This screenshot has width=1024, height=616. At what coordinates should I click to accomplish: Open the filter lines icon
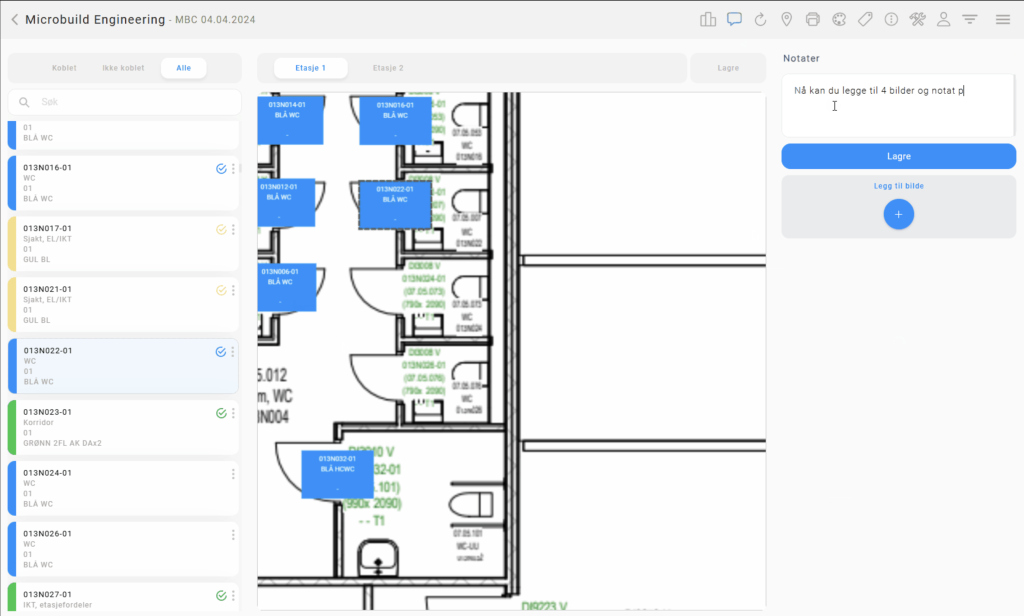(x=970, y=20)
